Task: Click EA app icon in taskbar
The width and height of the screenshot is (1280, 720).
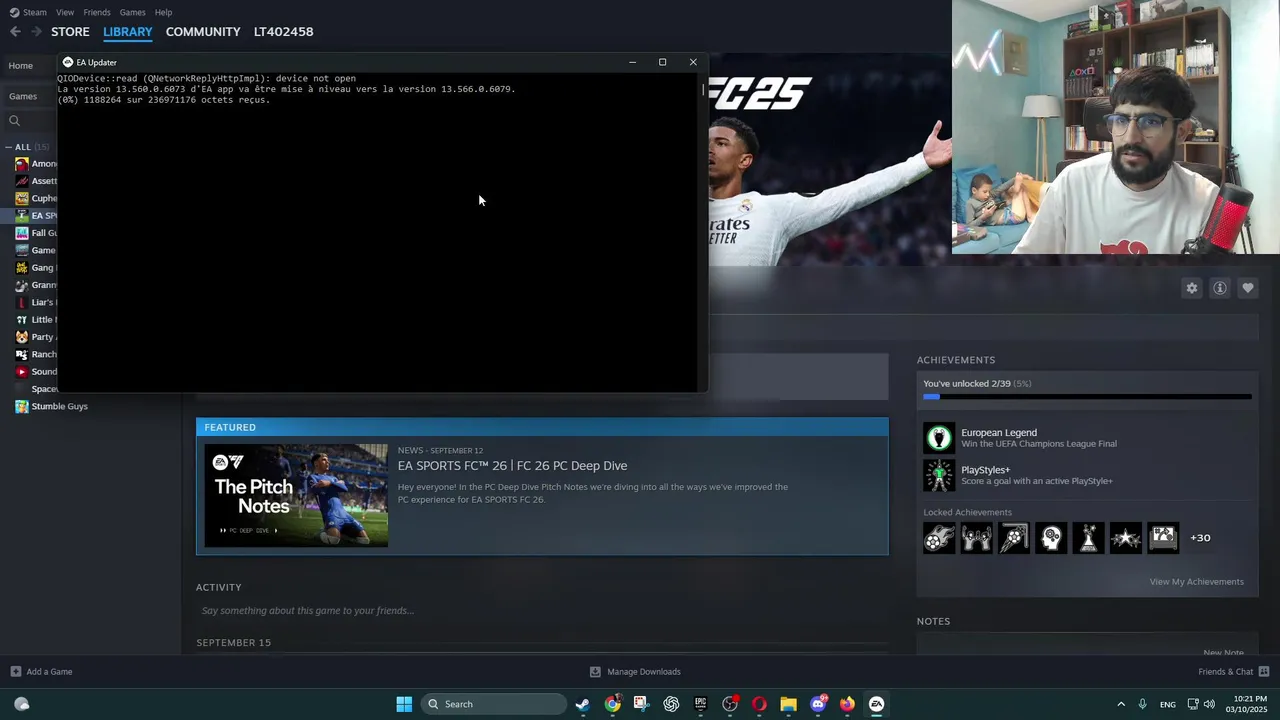Action: pyautogui.click(x=876, y=704)
